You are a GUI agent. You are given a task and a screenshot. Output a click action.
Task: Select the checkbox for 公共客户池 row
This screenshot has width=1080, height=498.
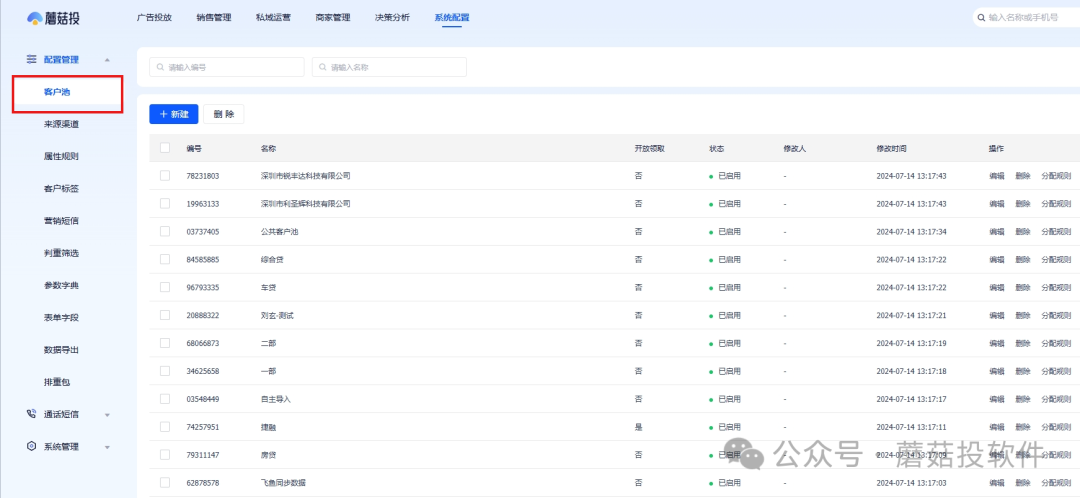pos(165,231)
